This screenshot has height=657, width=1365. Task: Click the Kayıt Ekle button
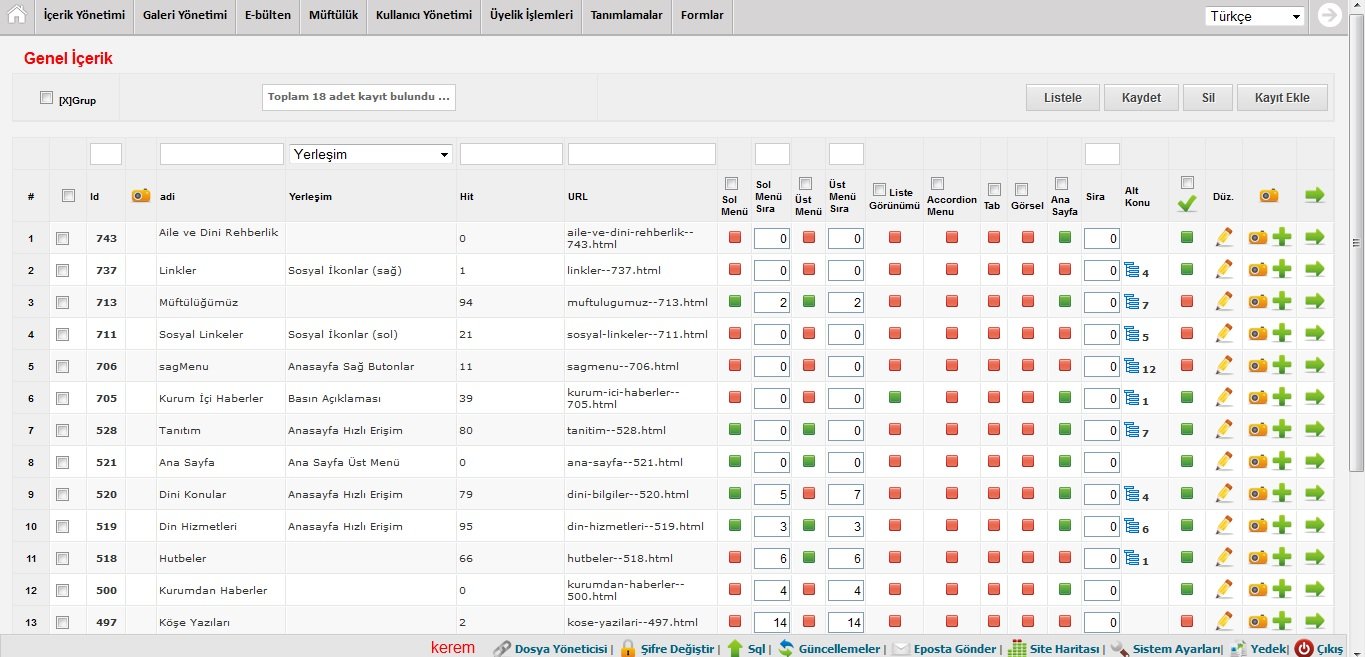tap(1282, 97)
